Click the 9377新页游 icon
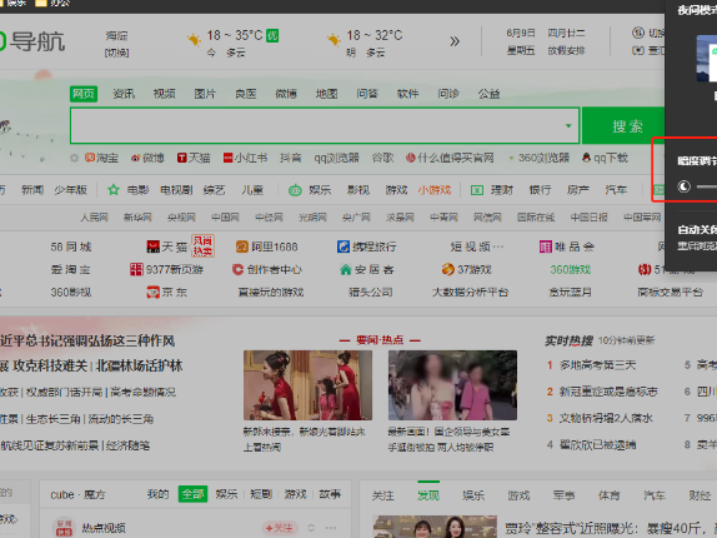Image resolution: width=717 pixels, height=538 pixels. point(136,270)
